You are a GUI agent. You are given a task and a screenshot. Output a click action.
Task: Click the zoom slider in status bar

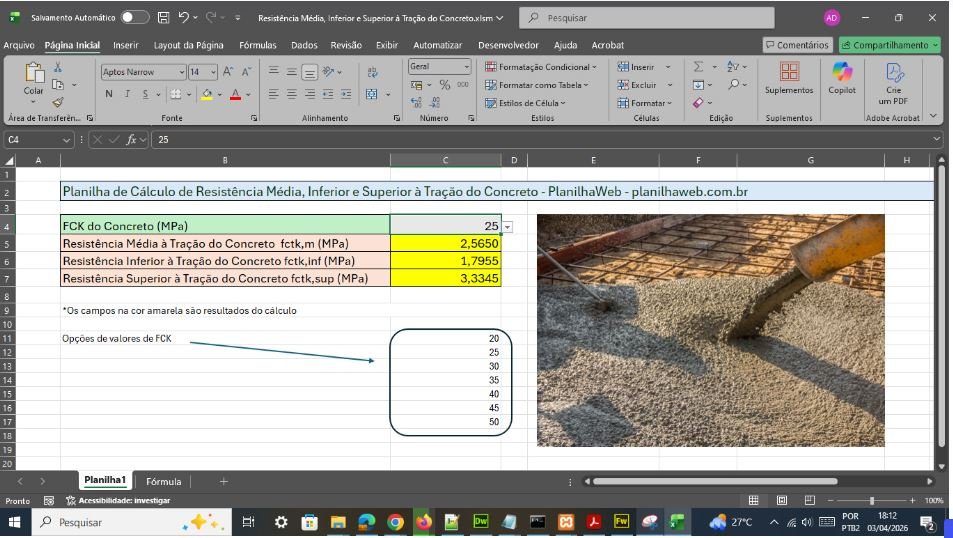(x=871, y=500)
